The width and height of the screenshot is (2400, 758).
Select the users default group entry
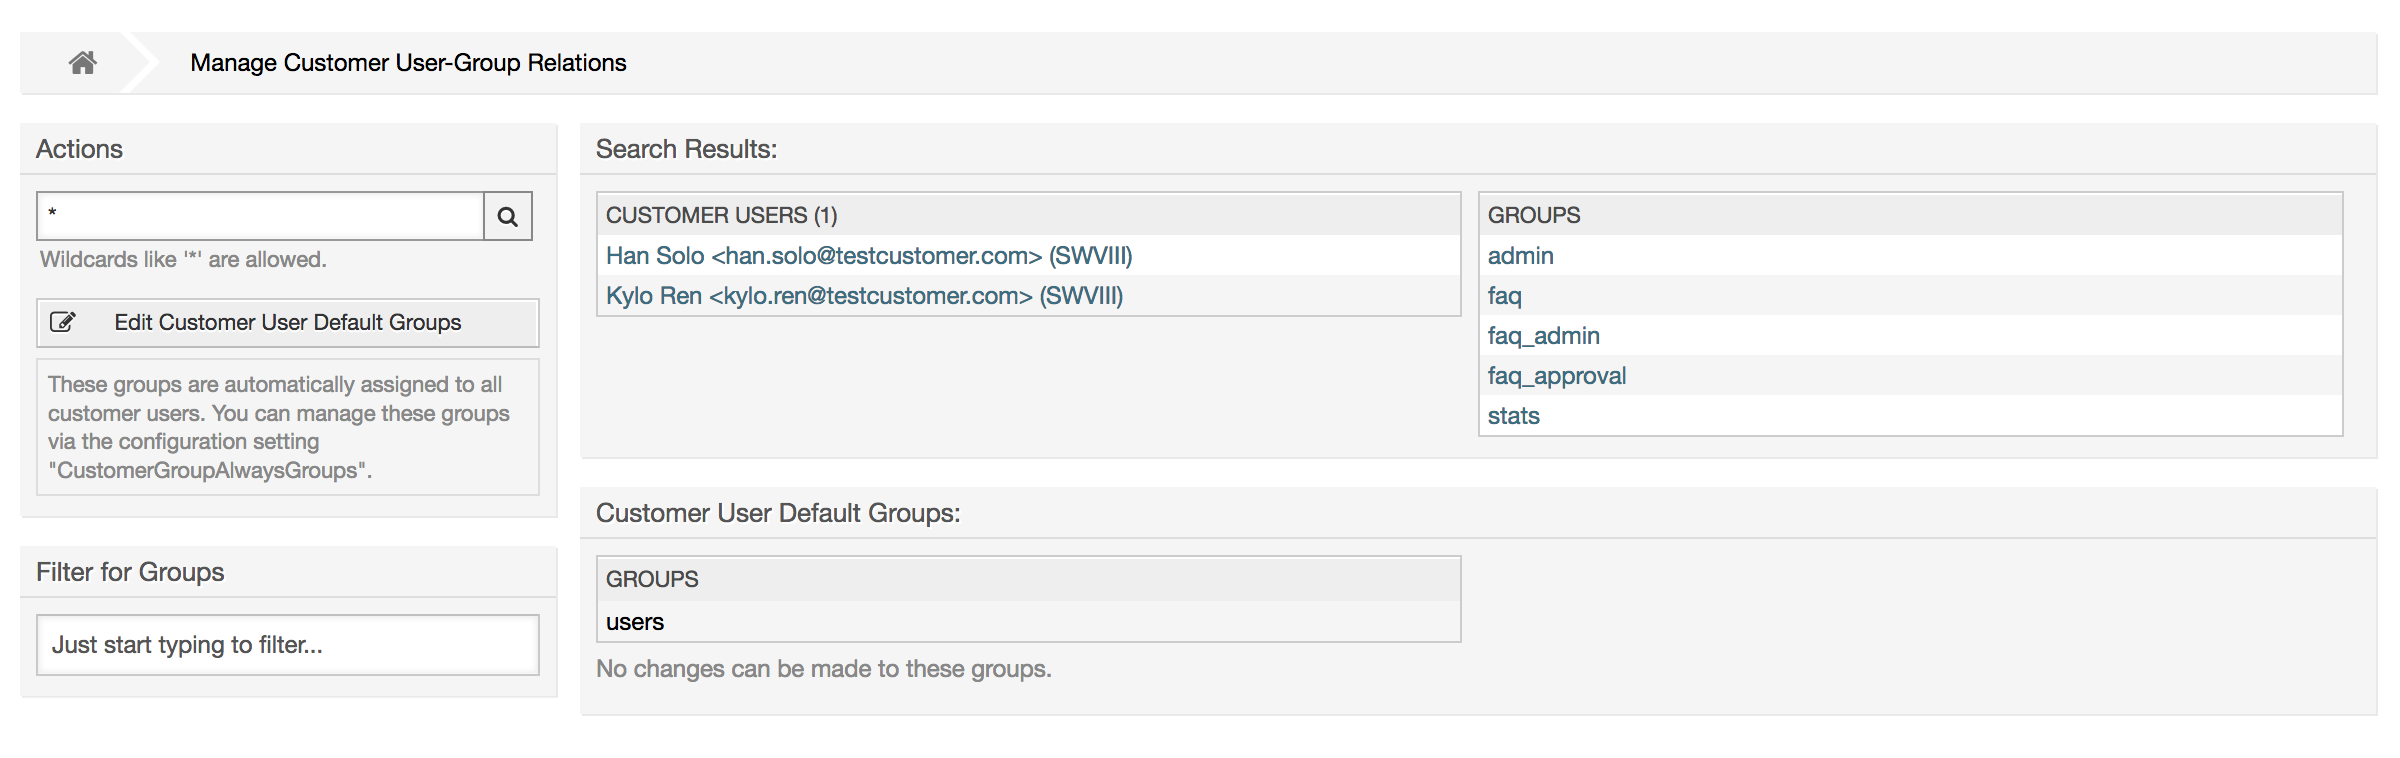(x=636, y=621)
